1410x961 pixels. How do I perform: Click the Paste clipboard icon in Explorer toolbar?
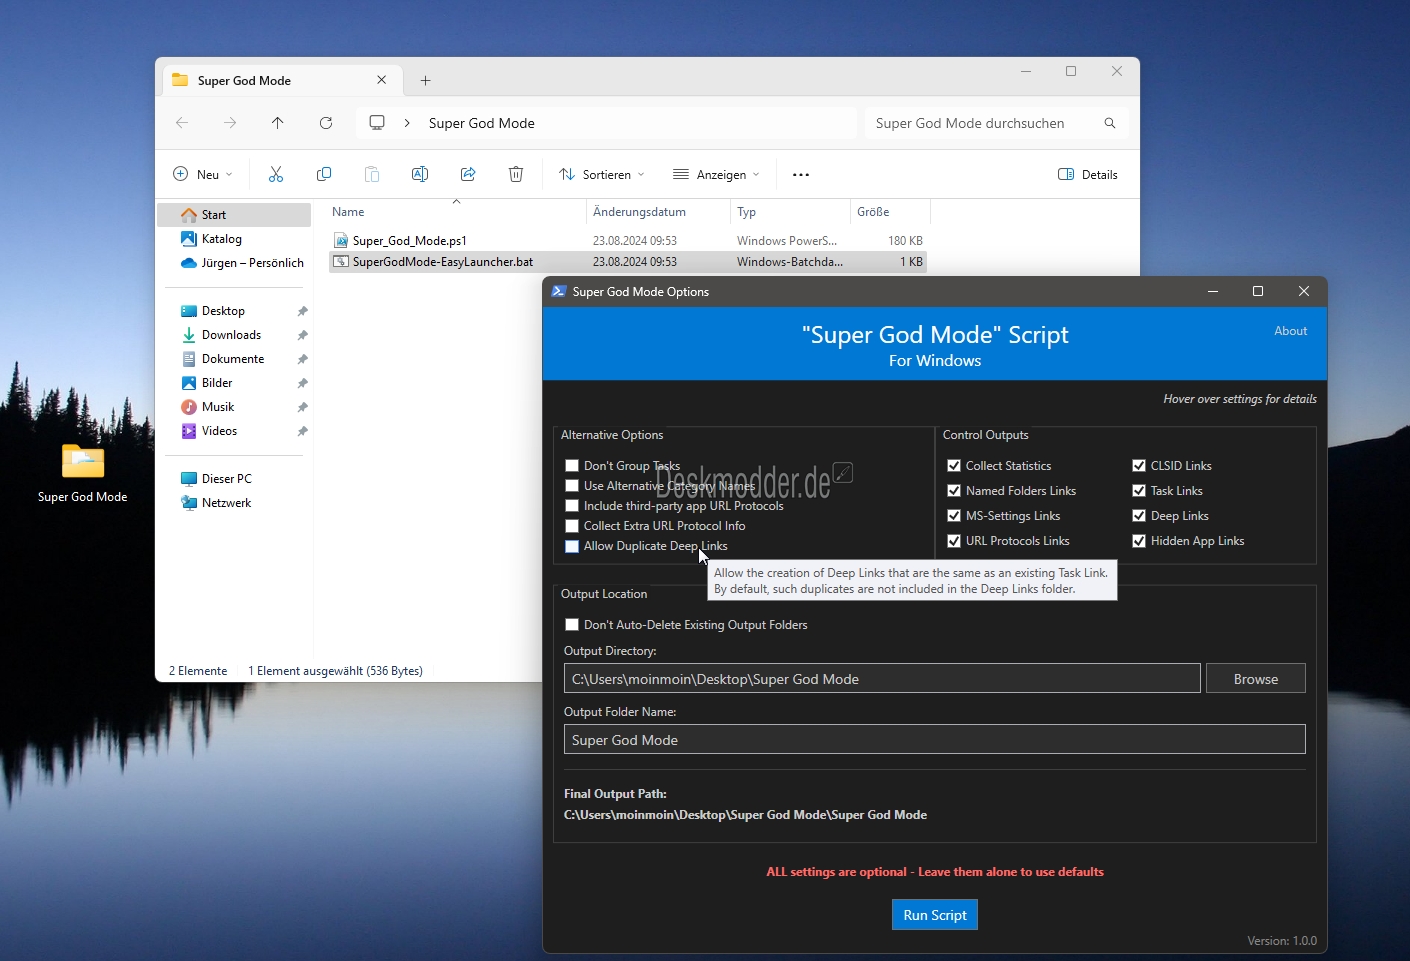point(372,174)
